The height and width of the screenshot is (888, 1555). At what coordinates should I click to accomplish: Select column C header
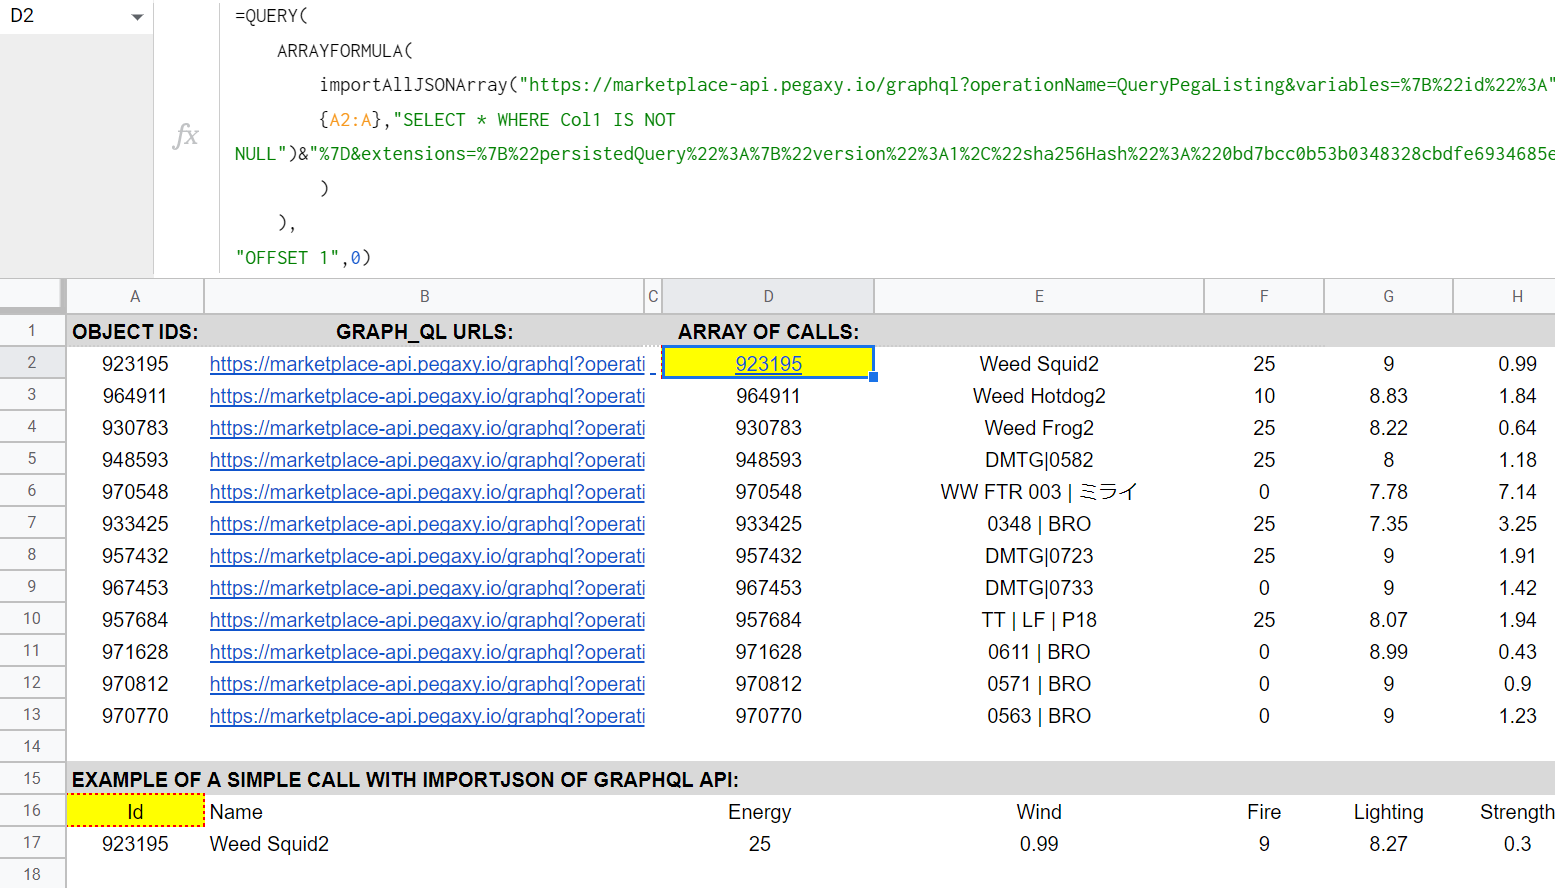click(653, 297)
